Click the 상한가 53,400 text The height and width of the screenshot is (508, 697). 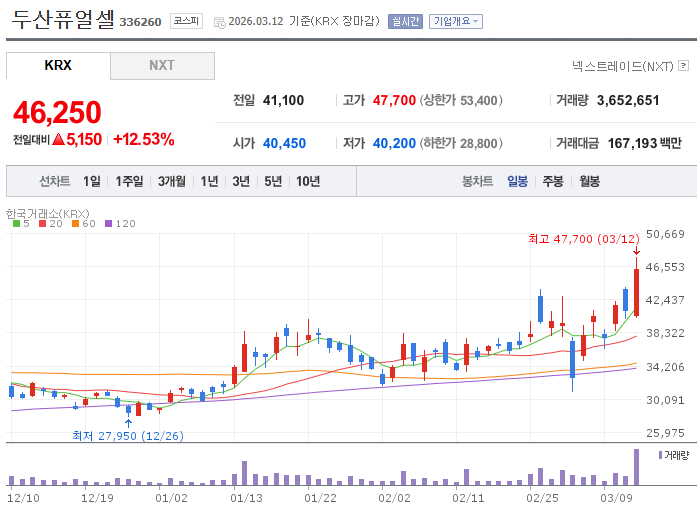point(461,100)
